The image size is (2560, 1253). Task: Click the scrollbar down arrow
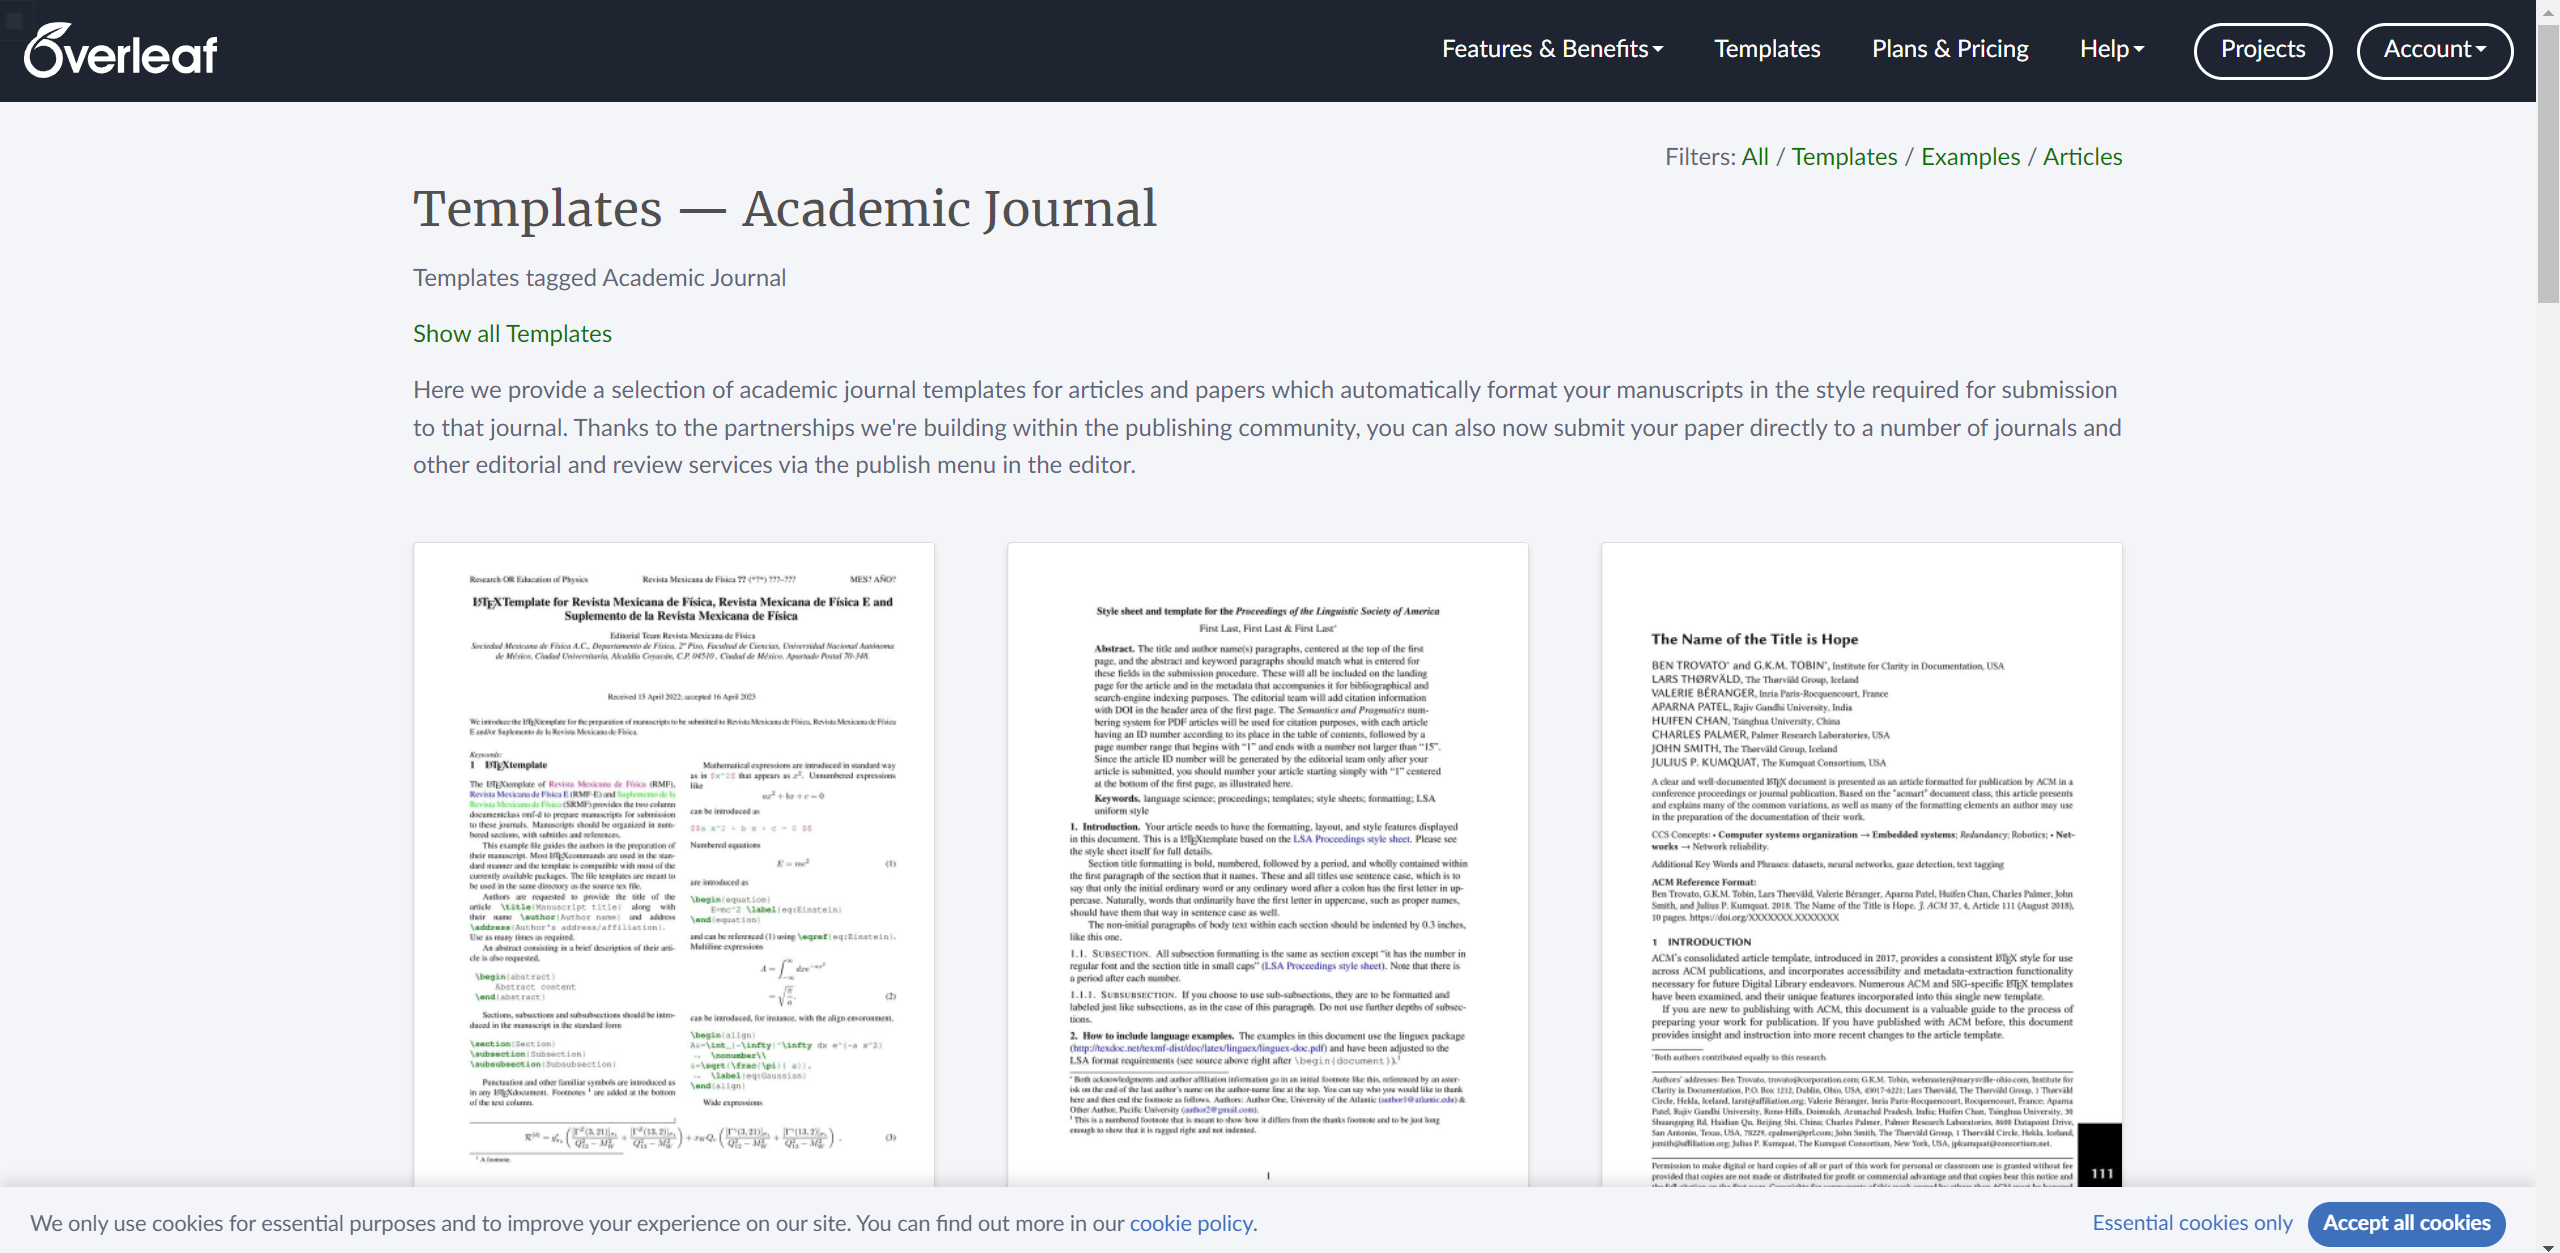click(x=2547, y=1246)
